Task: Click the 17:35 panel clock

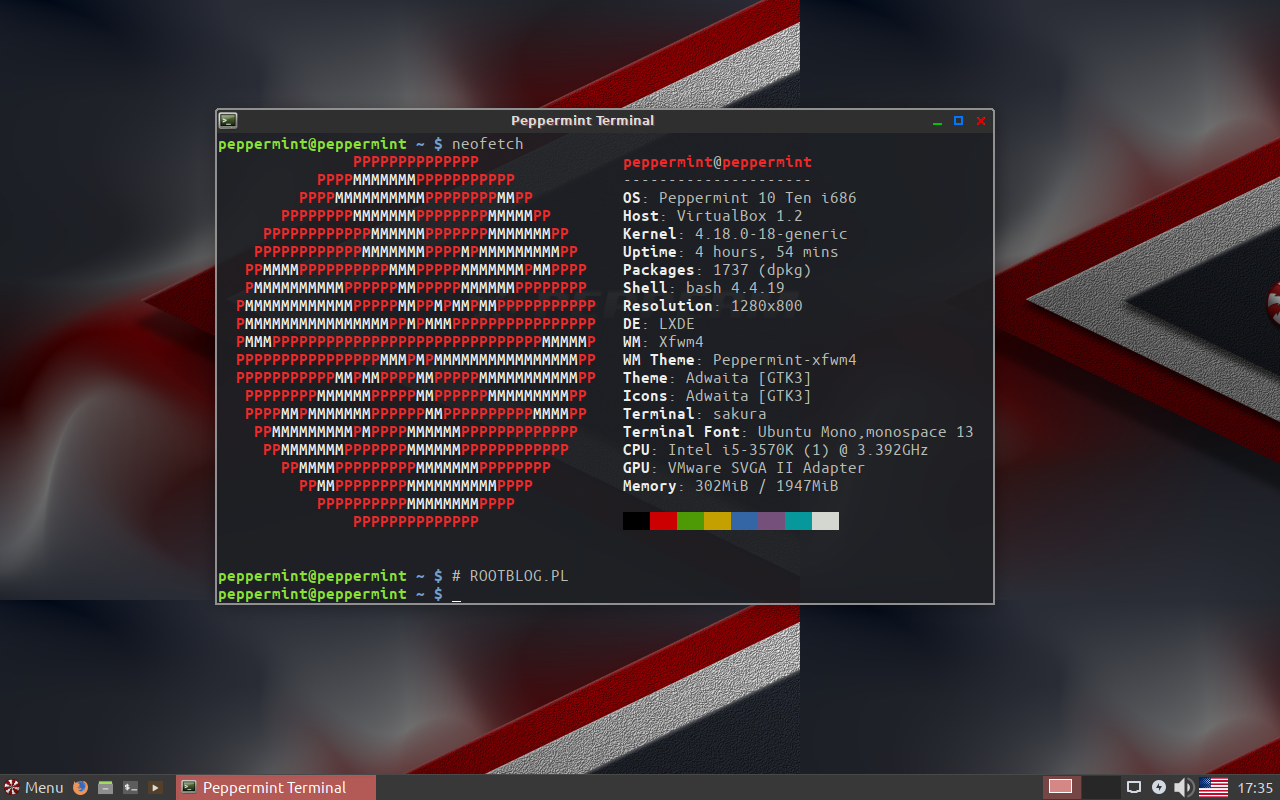Action: pyautogui.click(x=1255, y=788)
